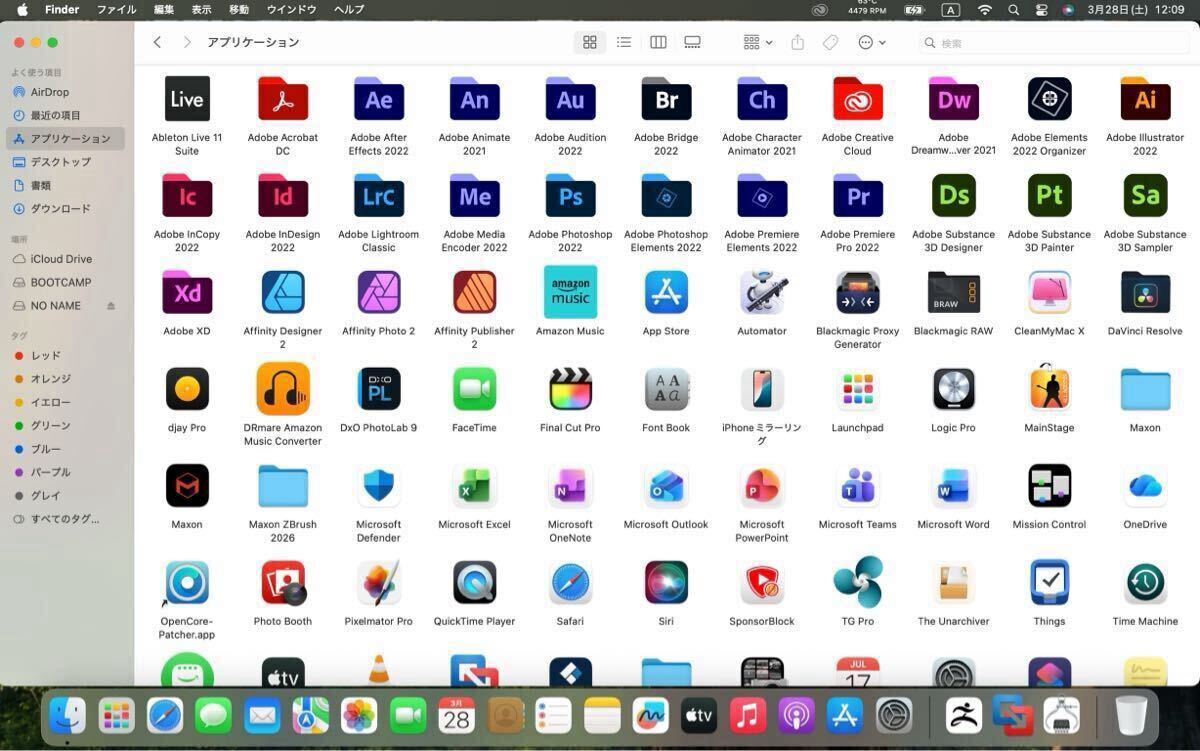Select DaVinci Resolve folder

coord(1145,292)
